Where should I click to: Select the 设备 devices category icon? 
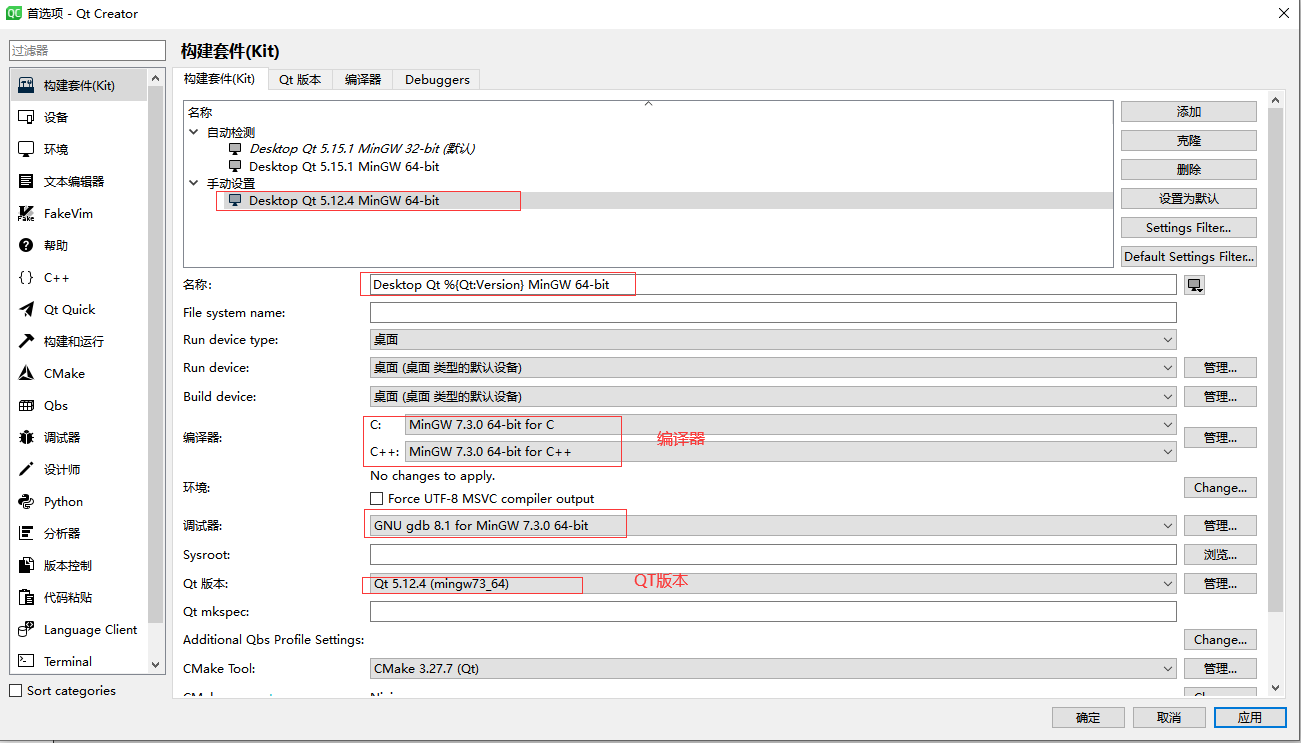(x=26, y=117)
